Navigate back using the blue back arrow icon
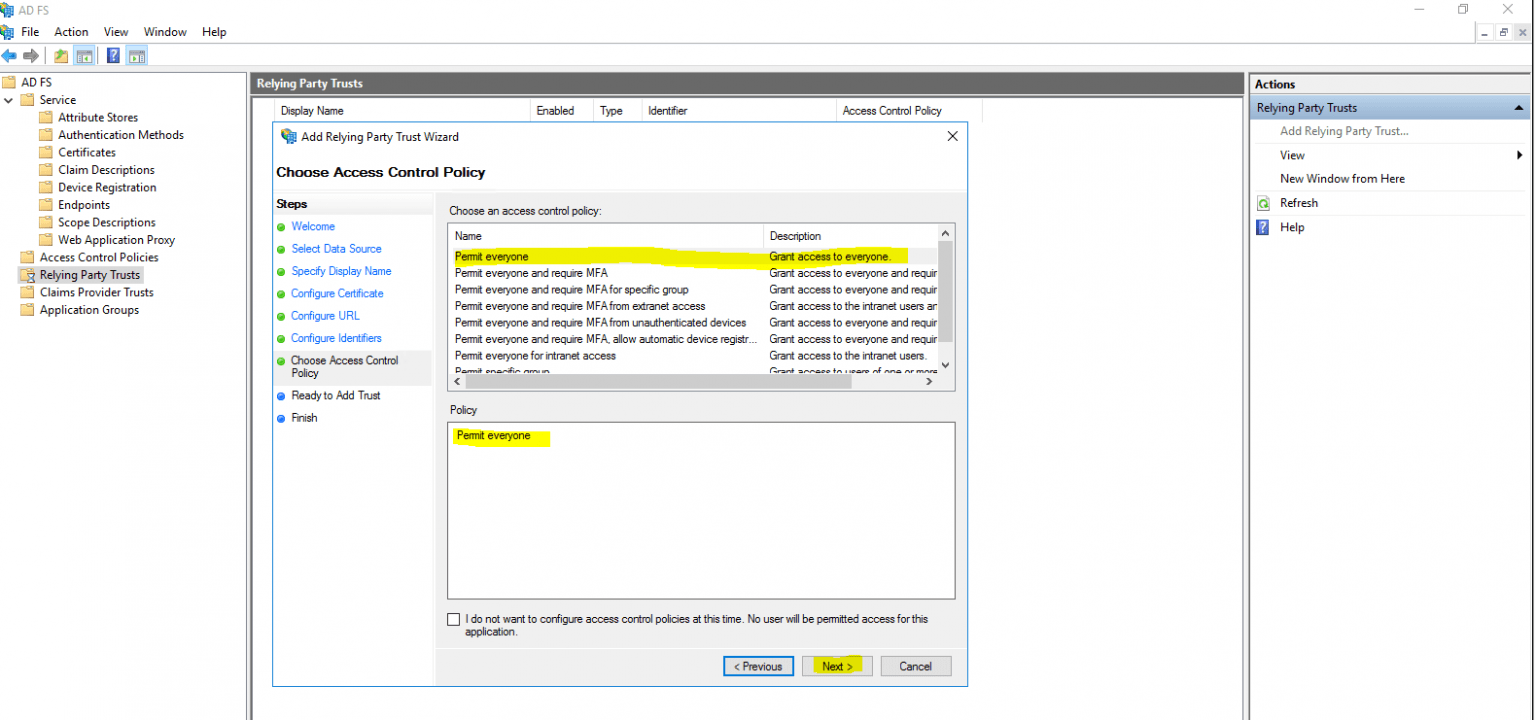 [10, 55]
